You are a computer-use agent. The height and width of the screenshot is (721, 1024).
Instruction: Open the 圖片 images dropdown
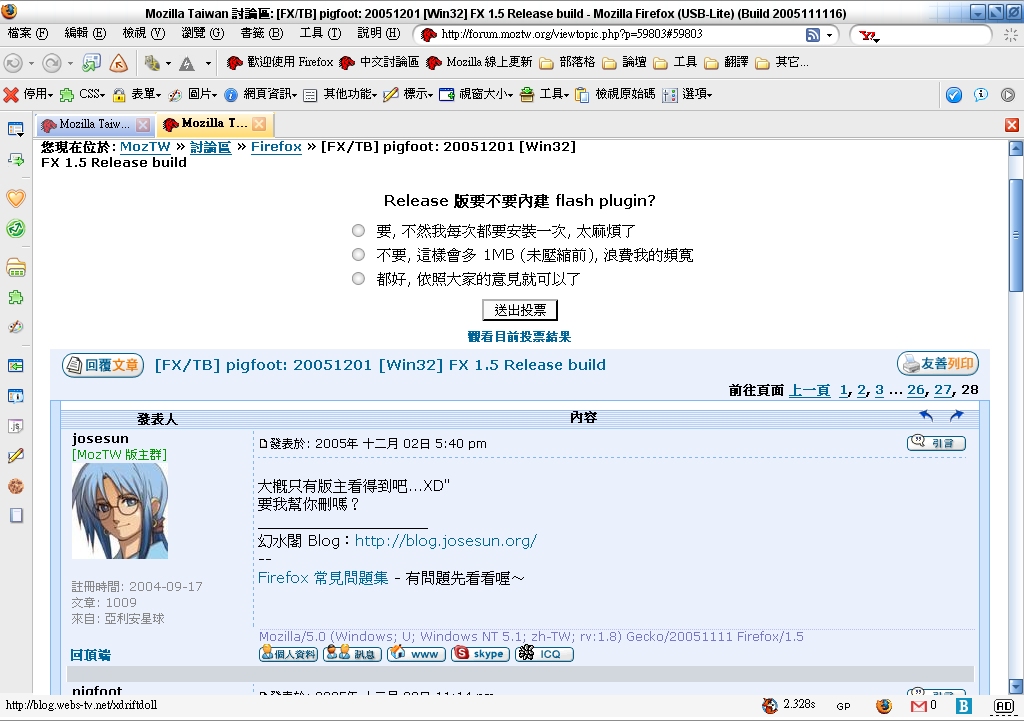coord(193,95)
